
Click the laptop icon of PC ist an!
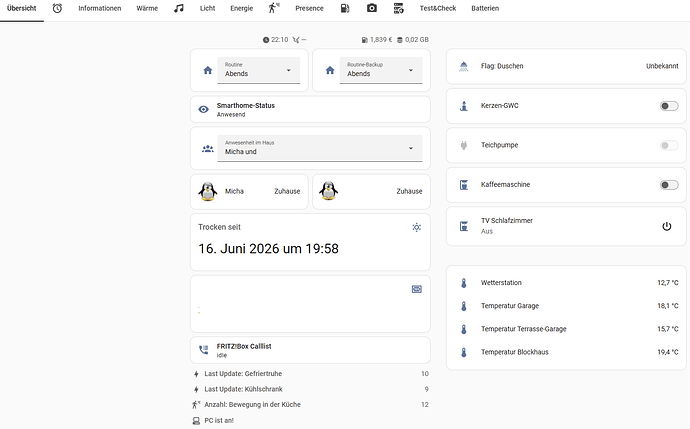pos(196,421)
